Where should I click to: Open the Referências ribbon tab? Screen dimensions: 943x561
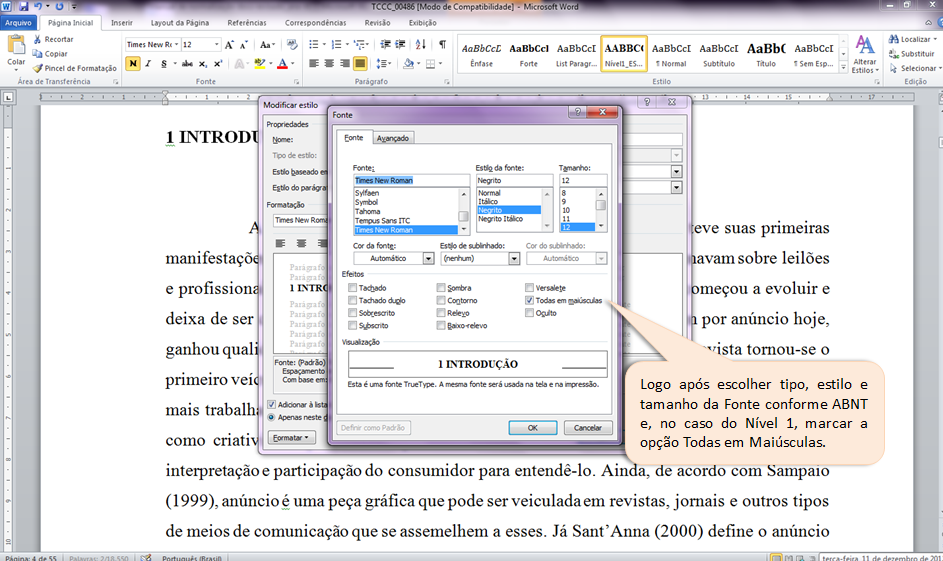(247, 23)
